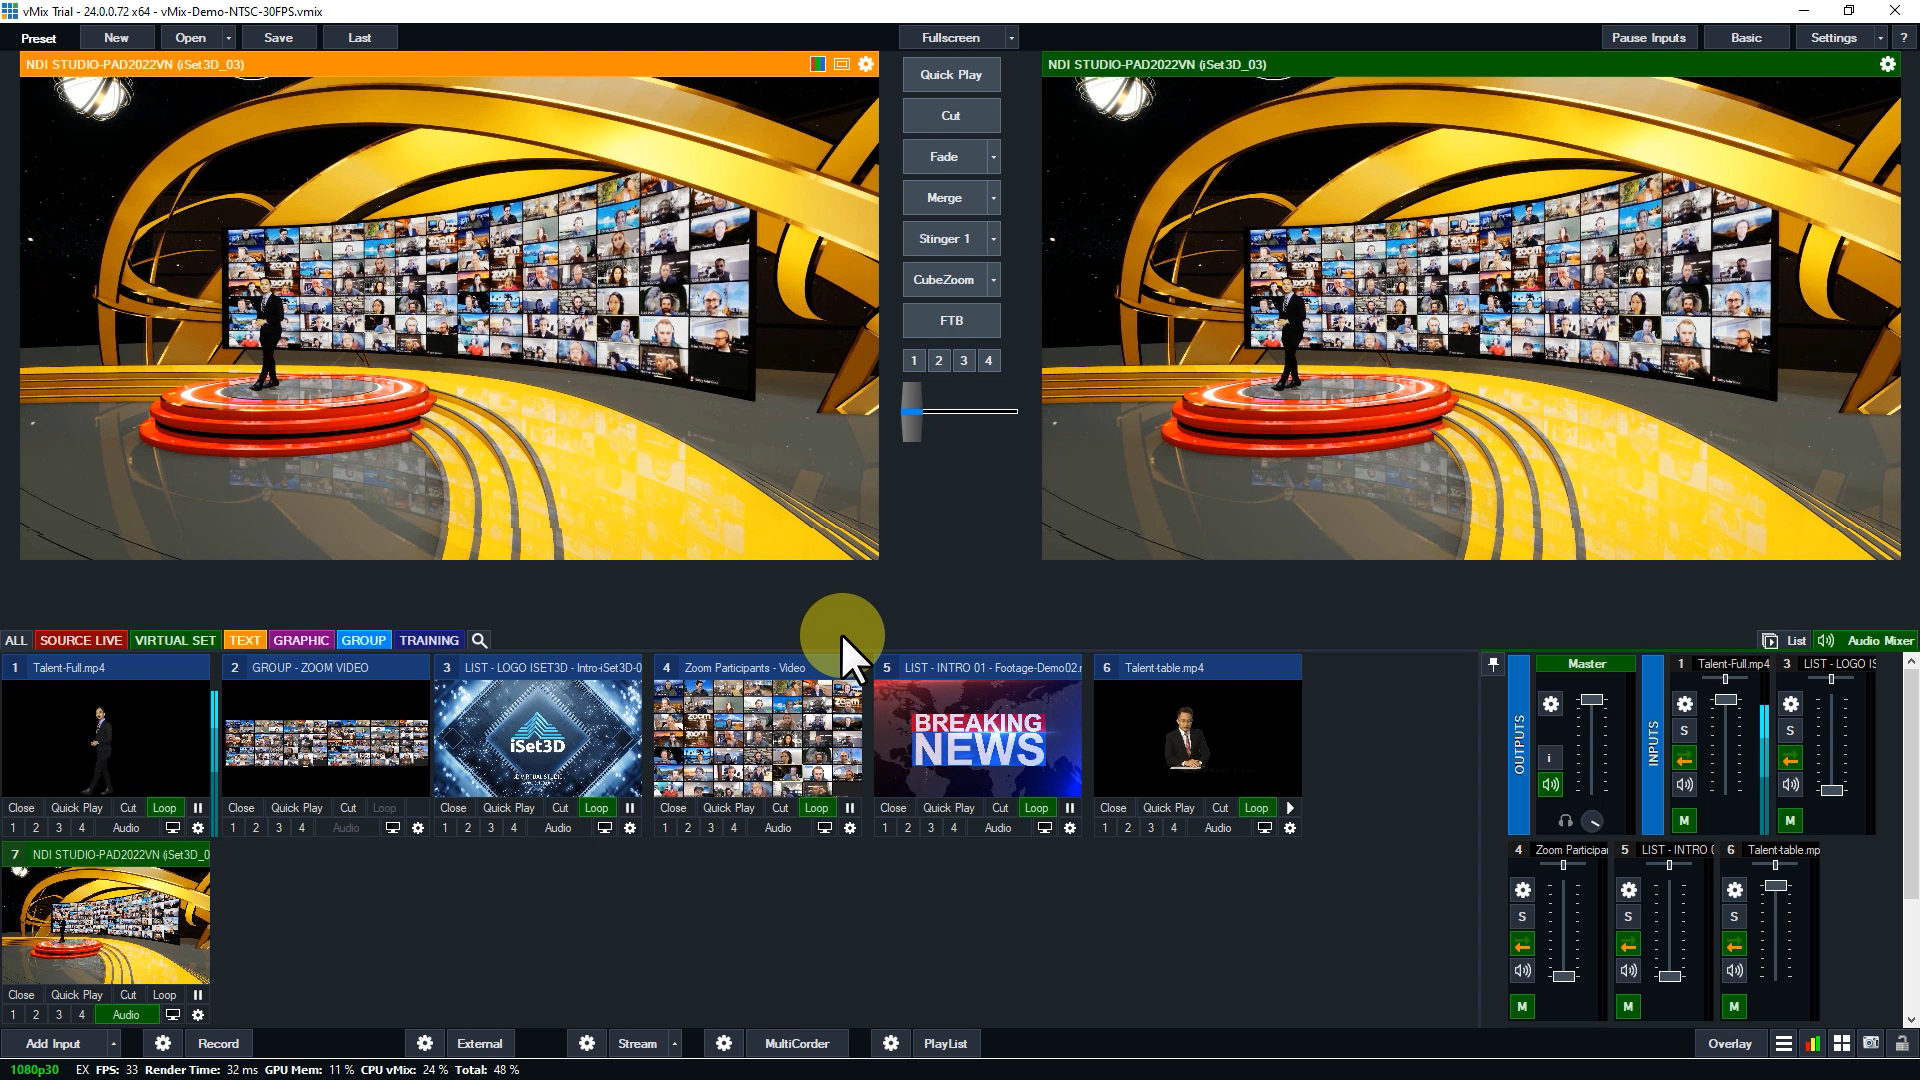Click the snapshot camera icon
The width and height of the screenshot is (1920, 1080).
pyautogui.click(x=1871, y=1043)
